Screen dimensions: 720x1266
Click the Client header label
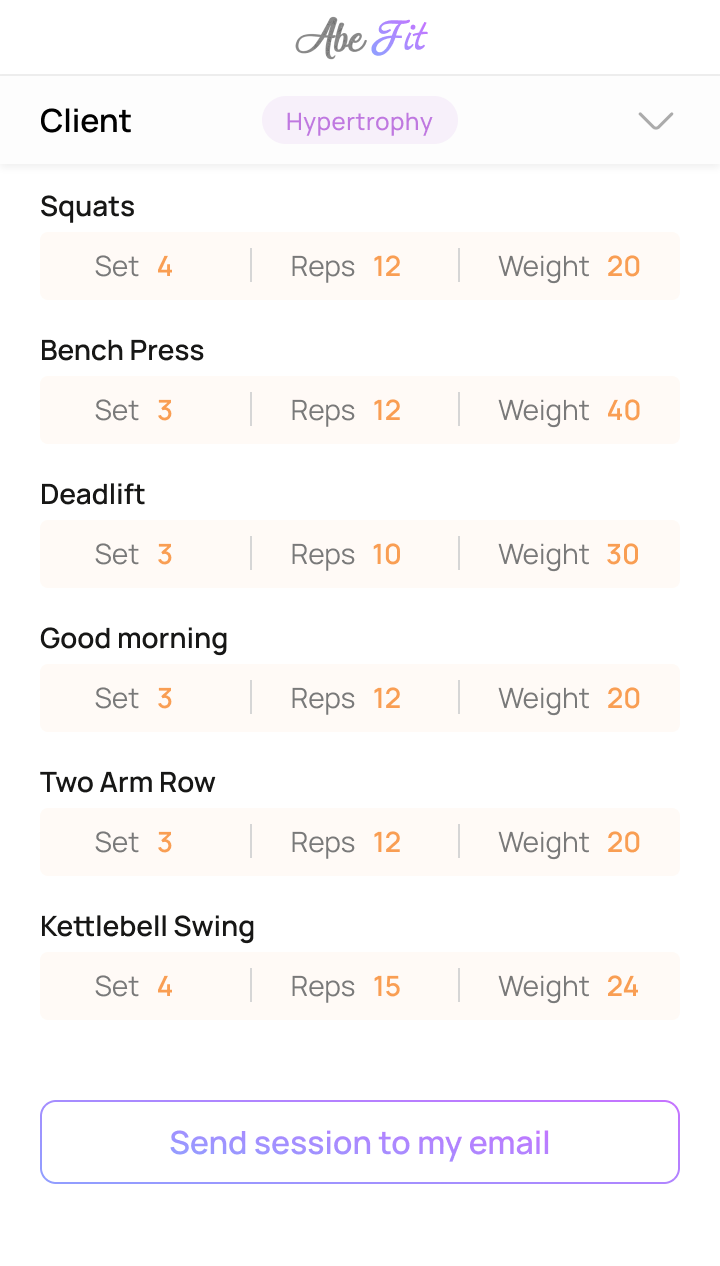(x=86, y=121)
